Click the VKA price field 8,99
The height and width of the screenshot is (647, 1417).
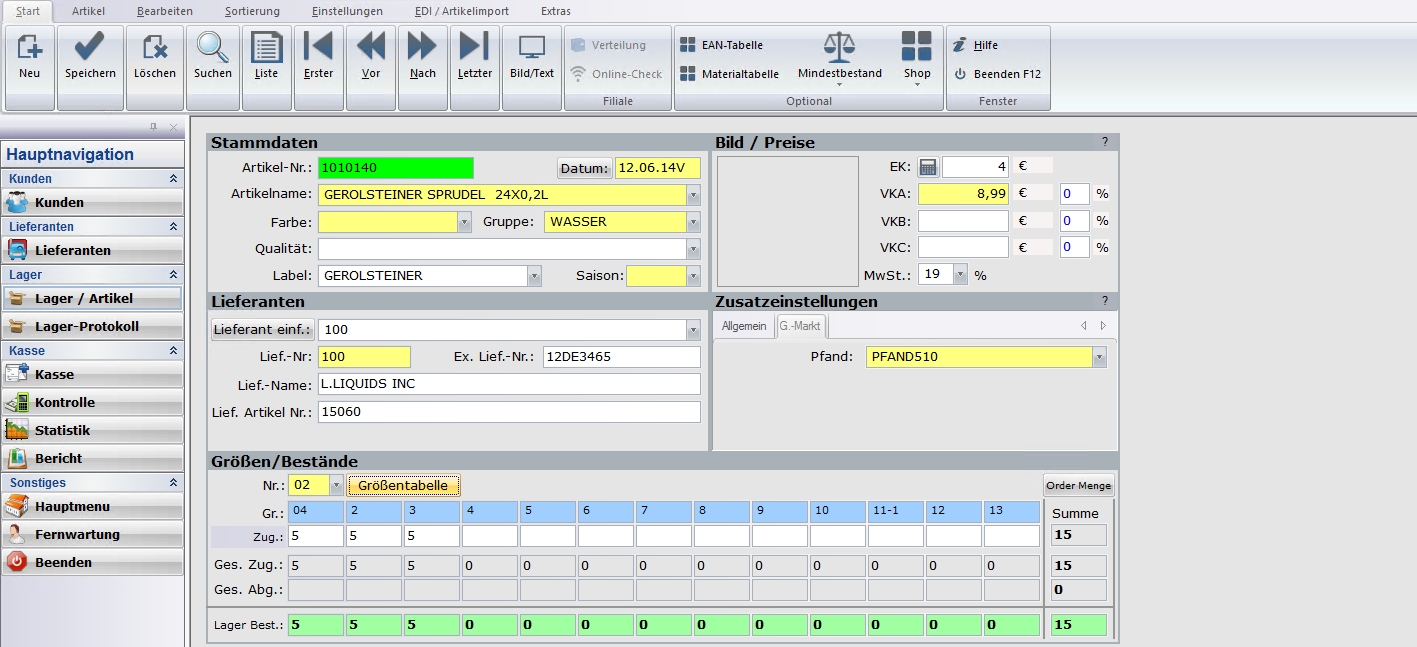pyautogui.click(x=963, y=194)
